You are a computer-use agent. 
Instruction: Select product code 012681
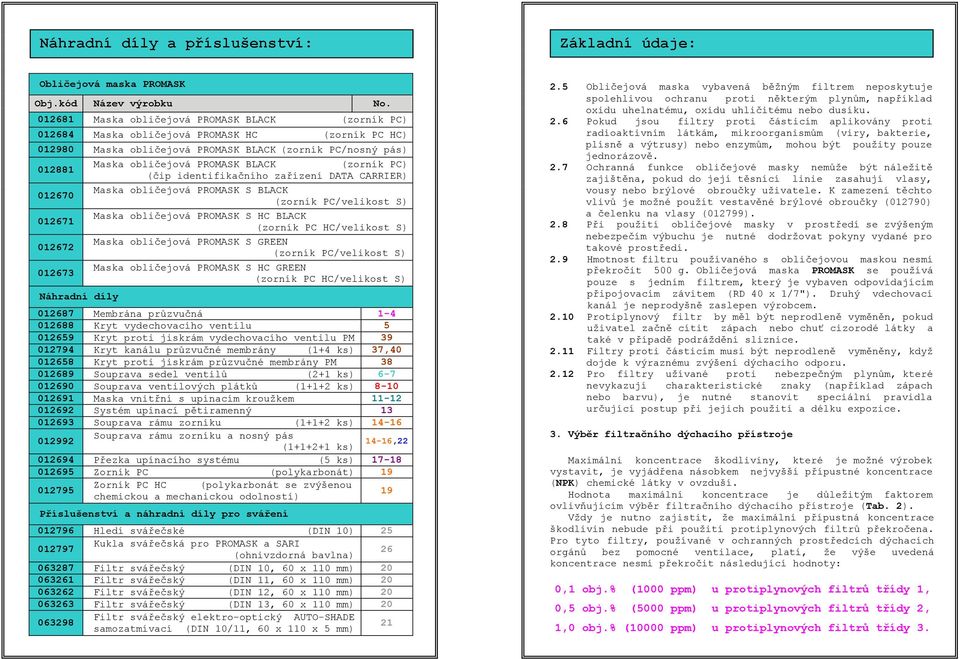[56, 120]
